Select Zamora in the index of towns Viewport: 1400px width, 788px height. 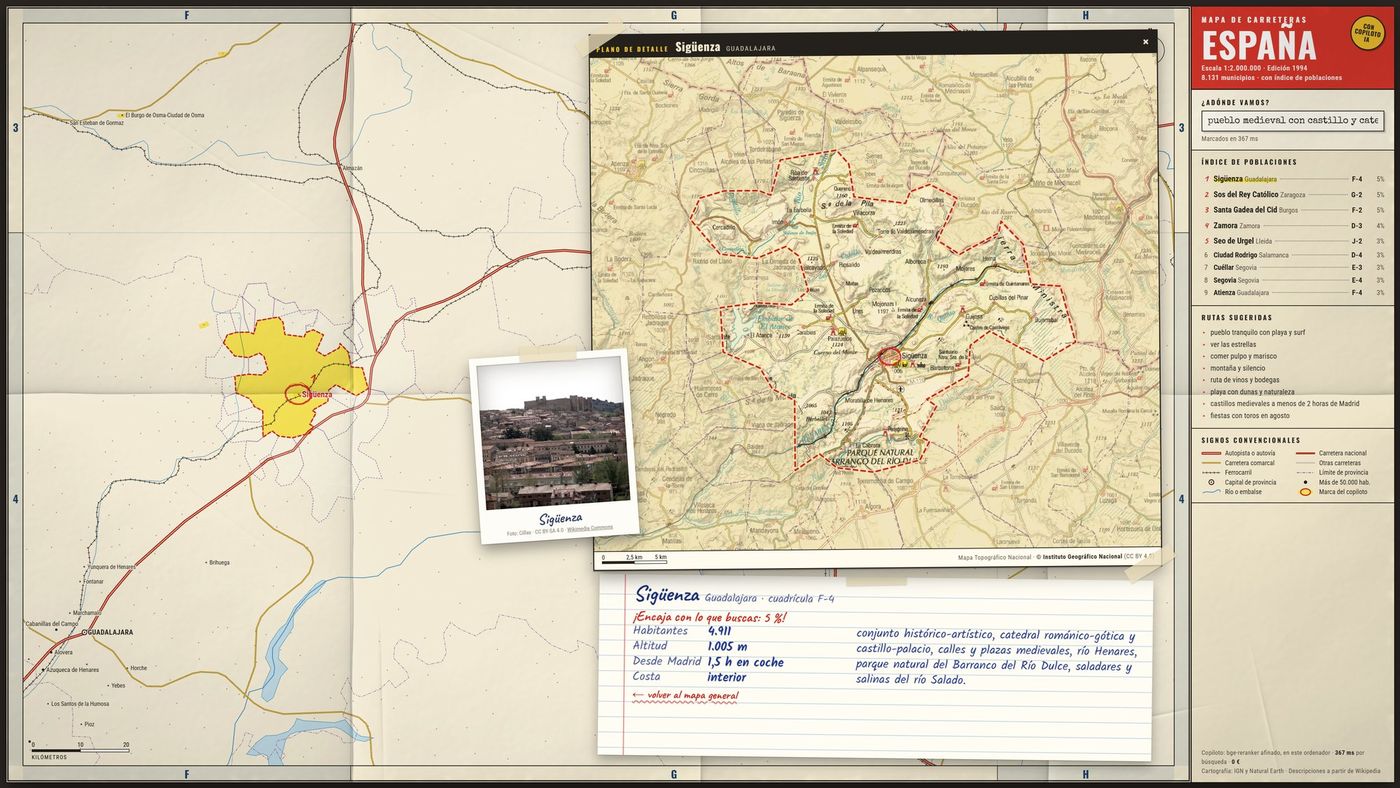tap(1294, 226)
